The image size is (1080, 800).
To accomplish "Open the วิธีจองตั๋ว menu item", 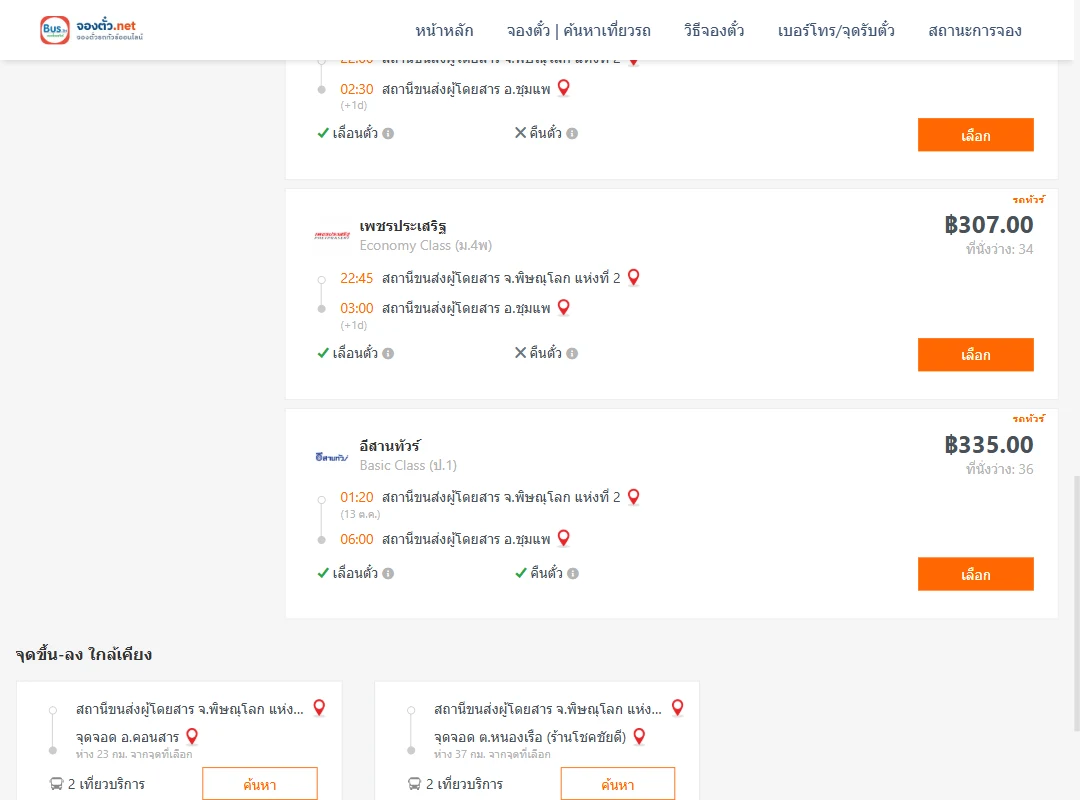I will point(714,30).
